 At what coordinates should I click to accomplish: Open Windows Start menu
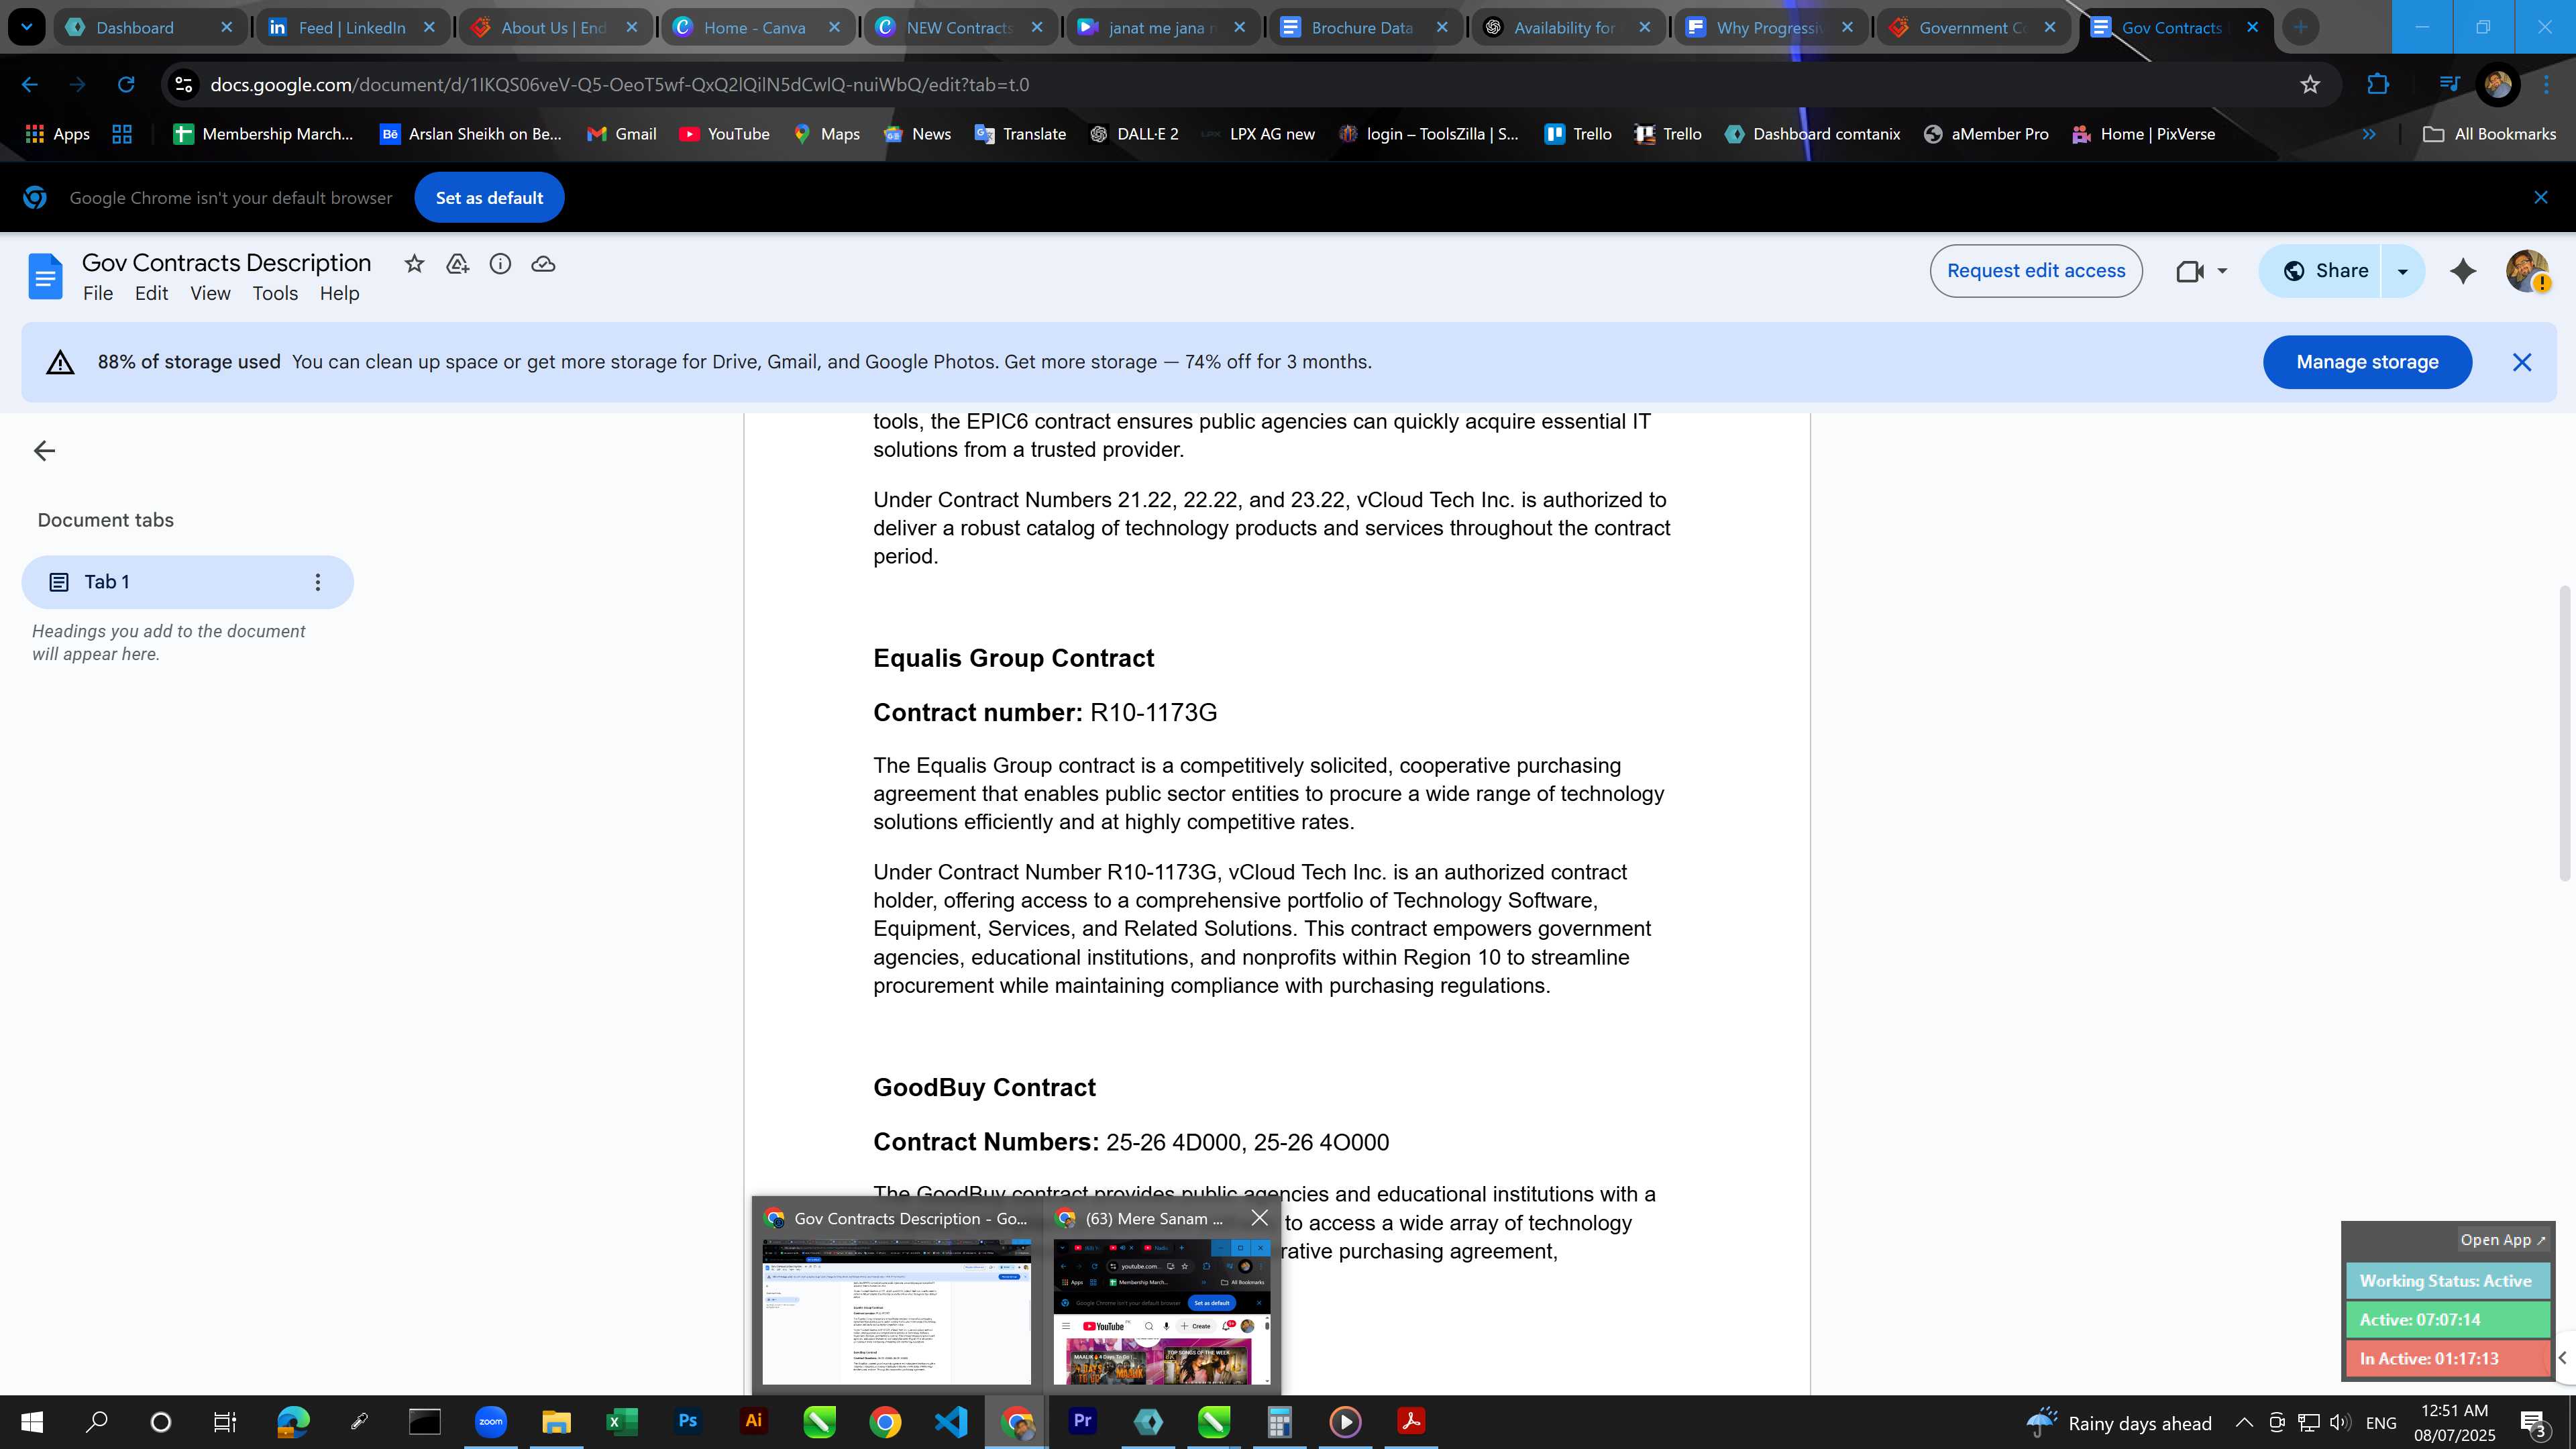coord(32,1422)
